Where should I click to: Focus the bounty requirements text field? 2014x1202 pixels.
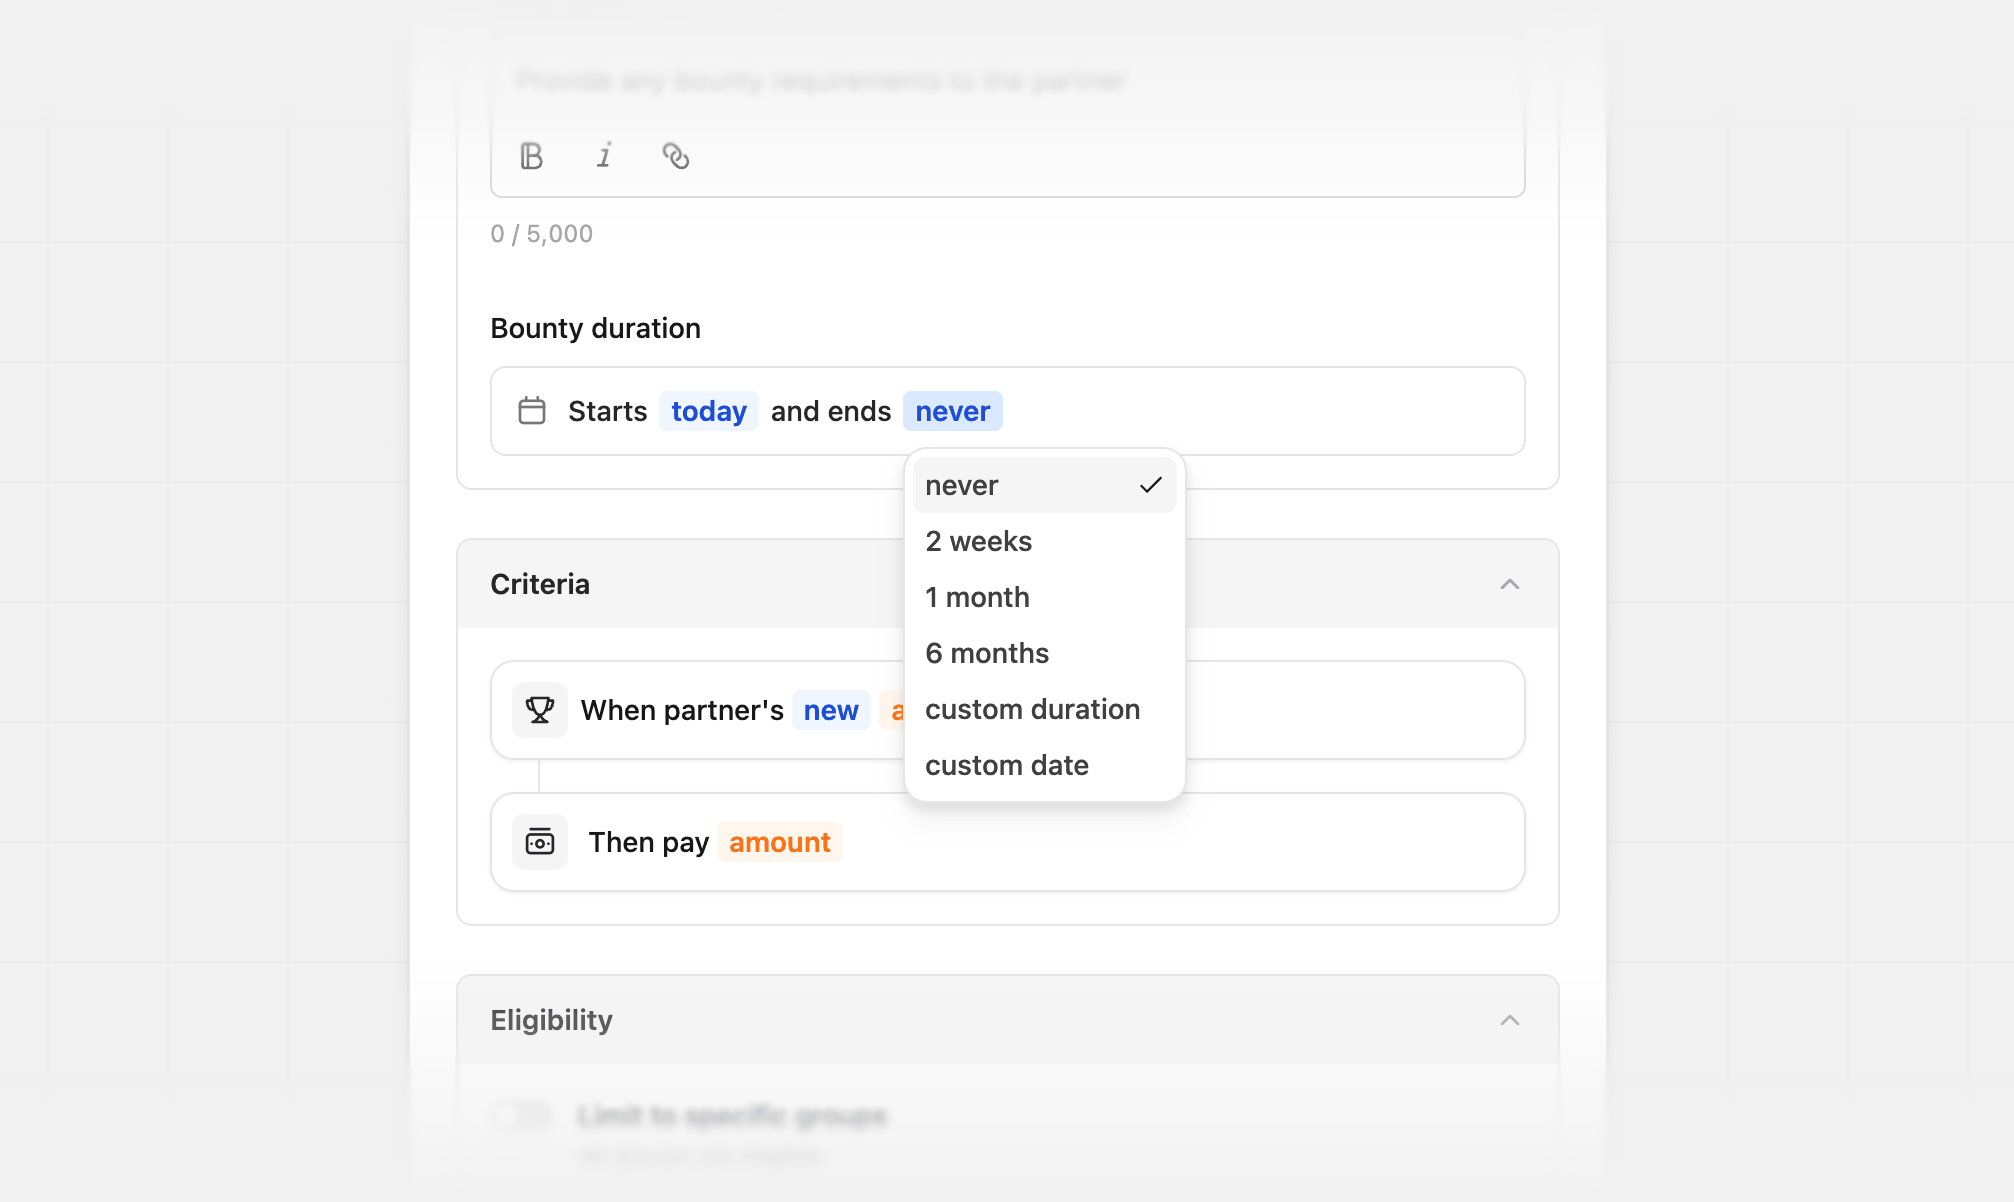click(x=1008, y=82)
